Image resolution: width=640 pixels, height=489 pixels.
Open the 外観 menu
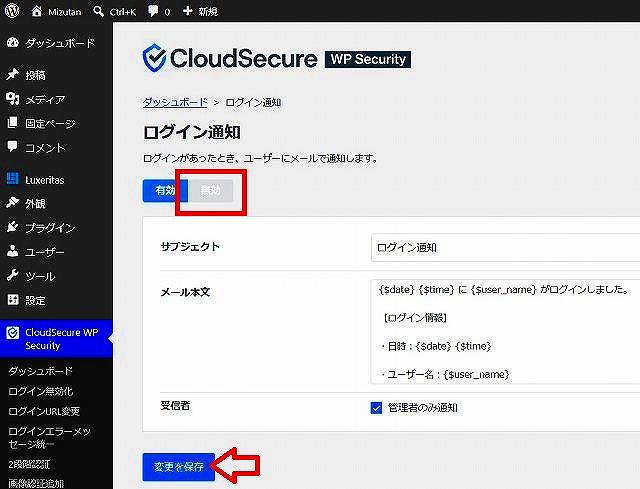tap(35, 203)
